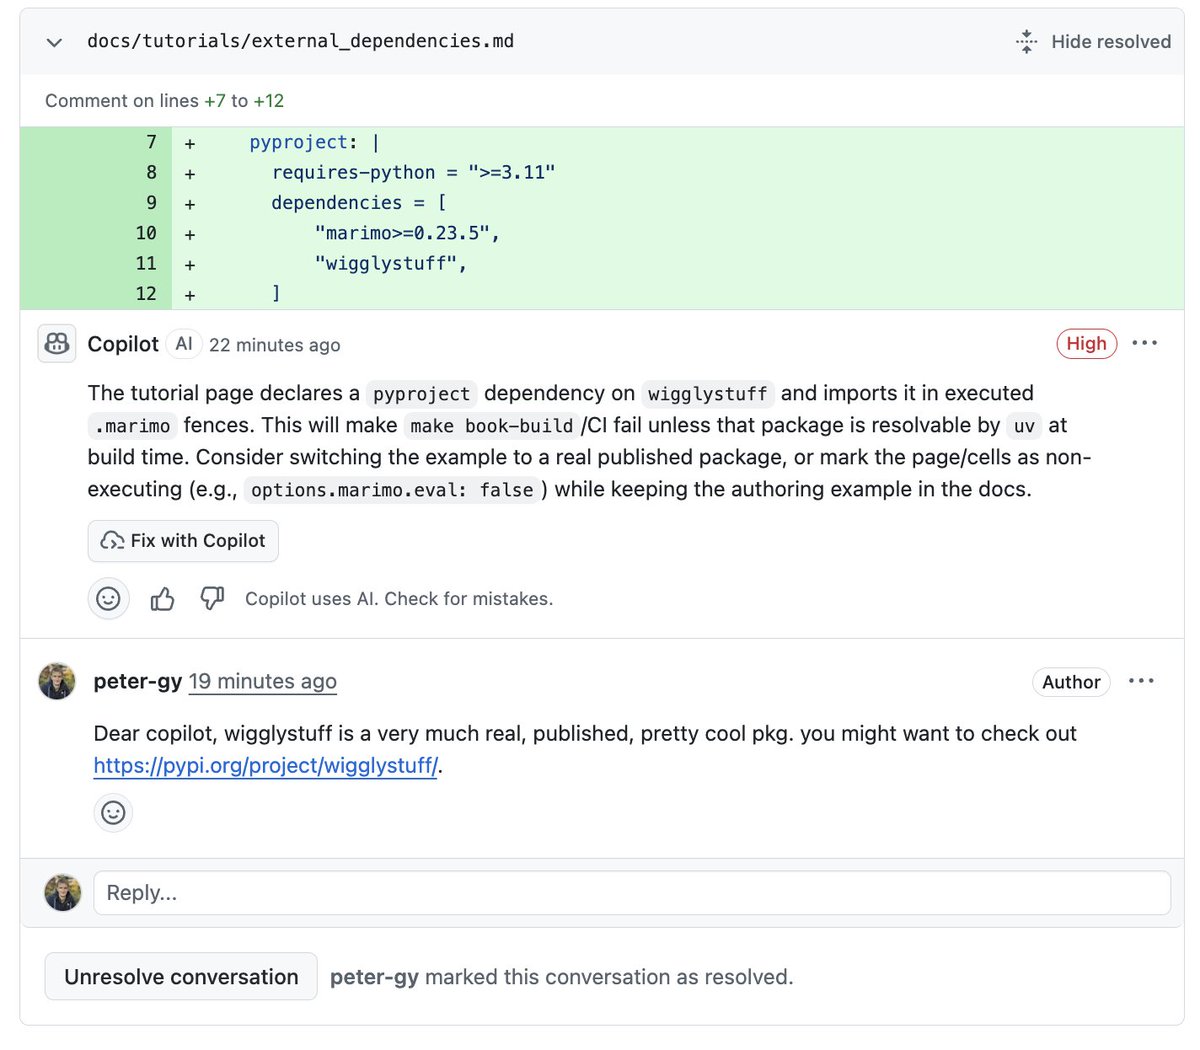Viewport: 1200px width, 1050px height.
Task: Open the Copilot comment options menu
Action: point(1144,343)
